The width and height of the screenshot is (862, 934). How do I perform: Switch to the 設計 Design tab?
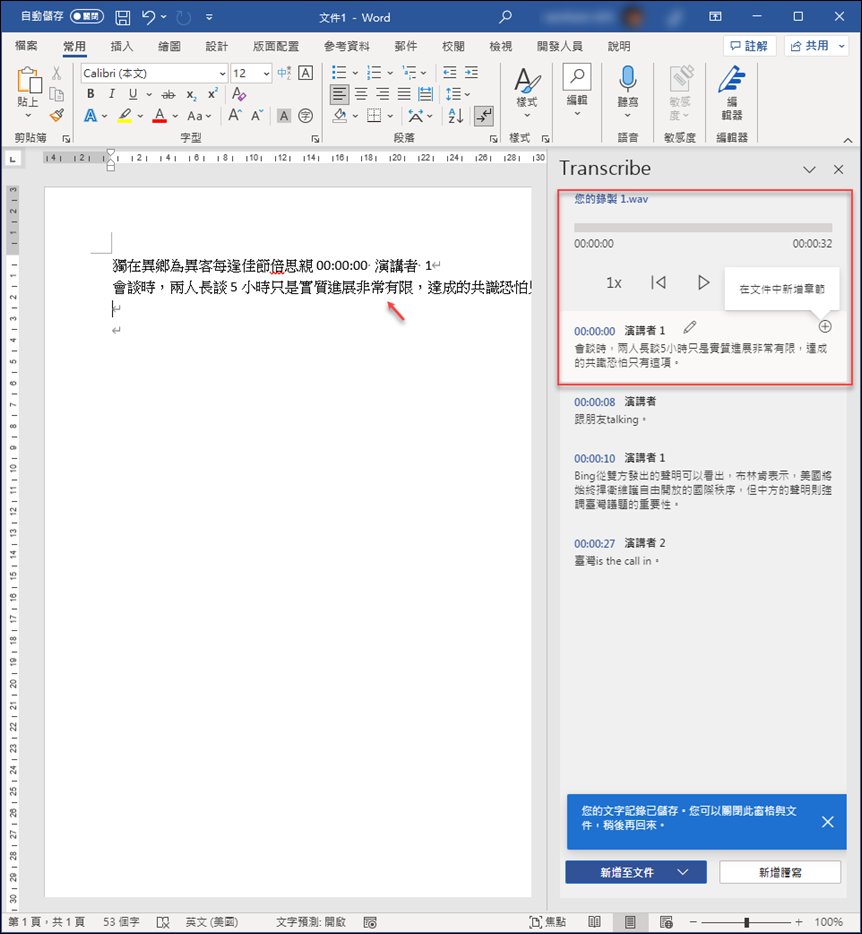point(216,46)
